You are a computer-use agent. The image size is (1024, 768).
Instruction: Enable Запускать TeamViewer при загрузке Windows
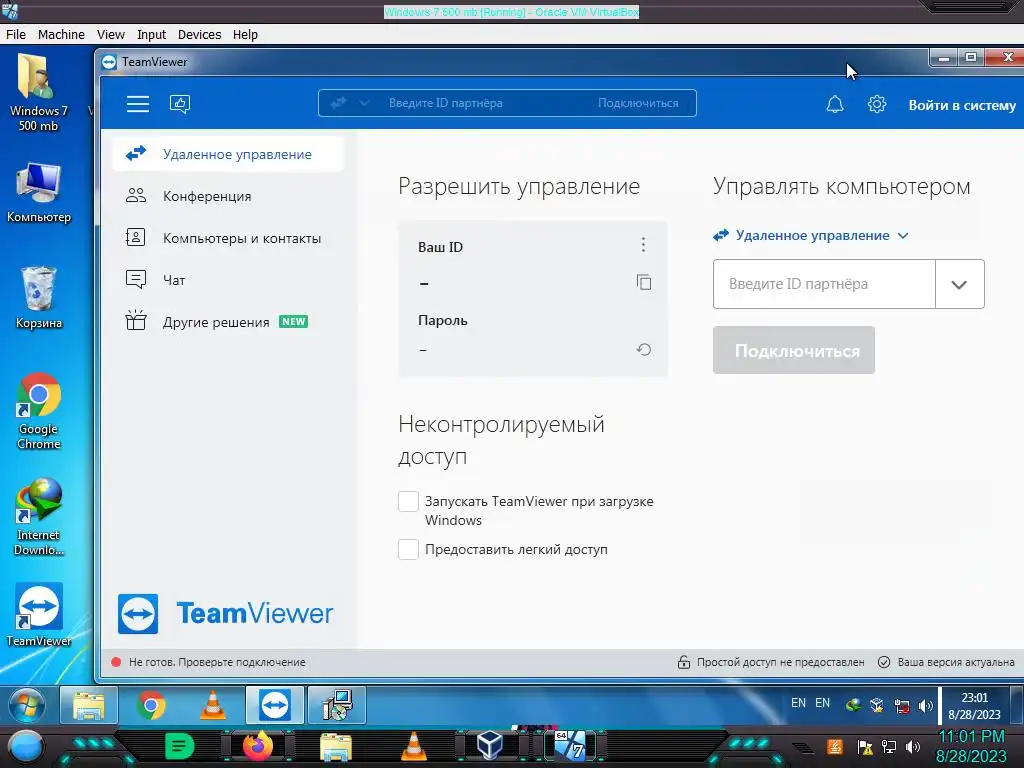408,502
